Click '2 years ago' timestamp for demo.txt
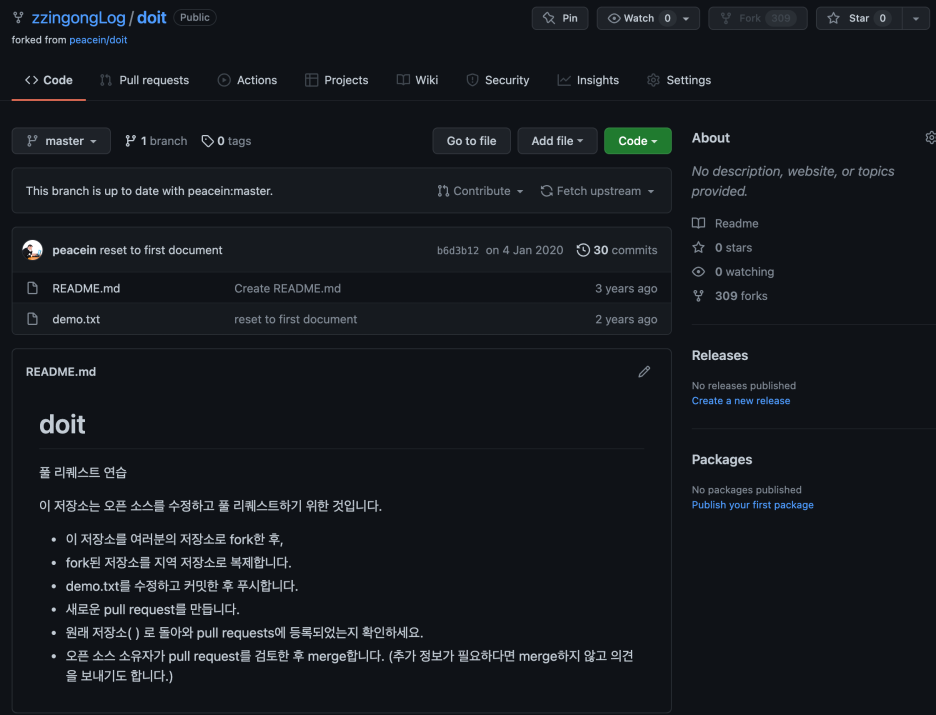The image size is (936, 715). [626, 319]
